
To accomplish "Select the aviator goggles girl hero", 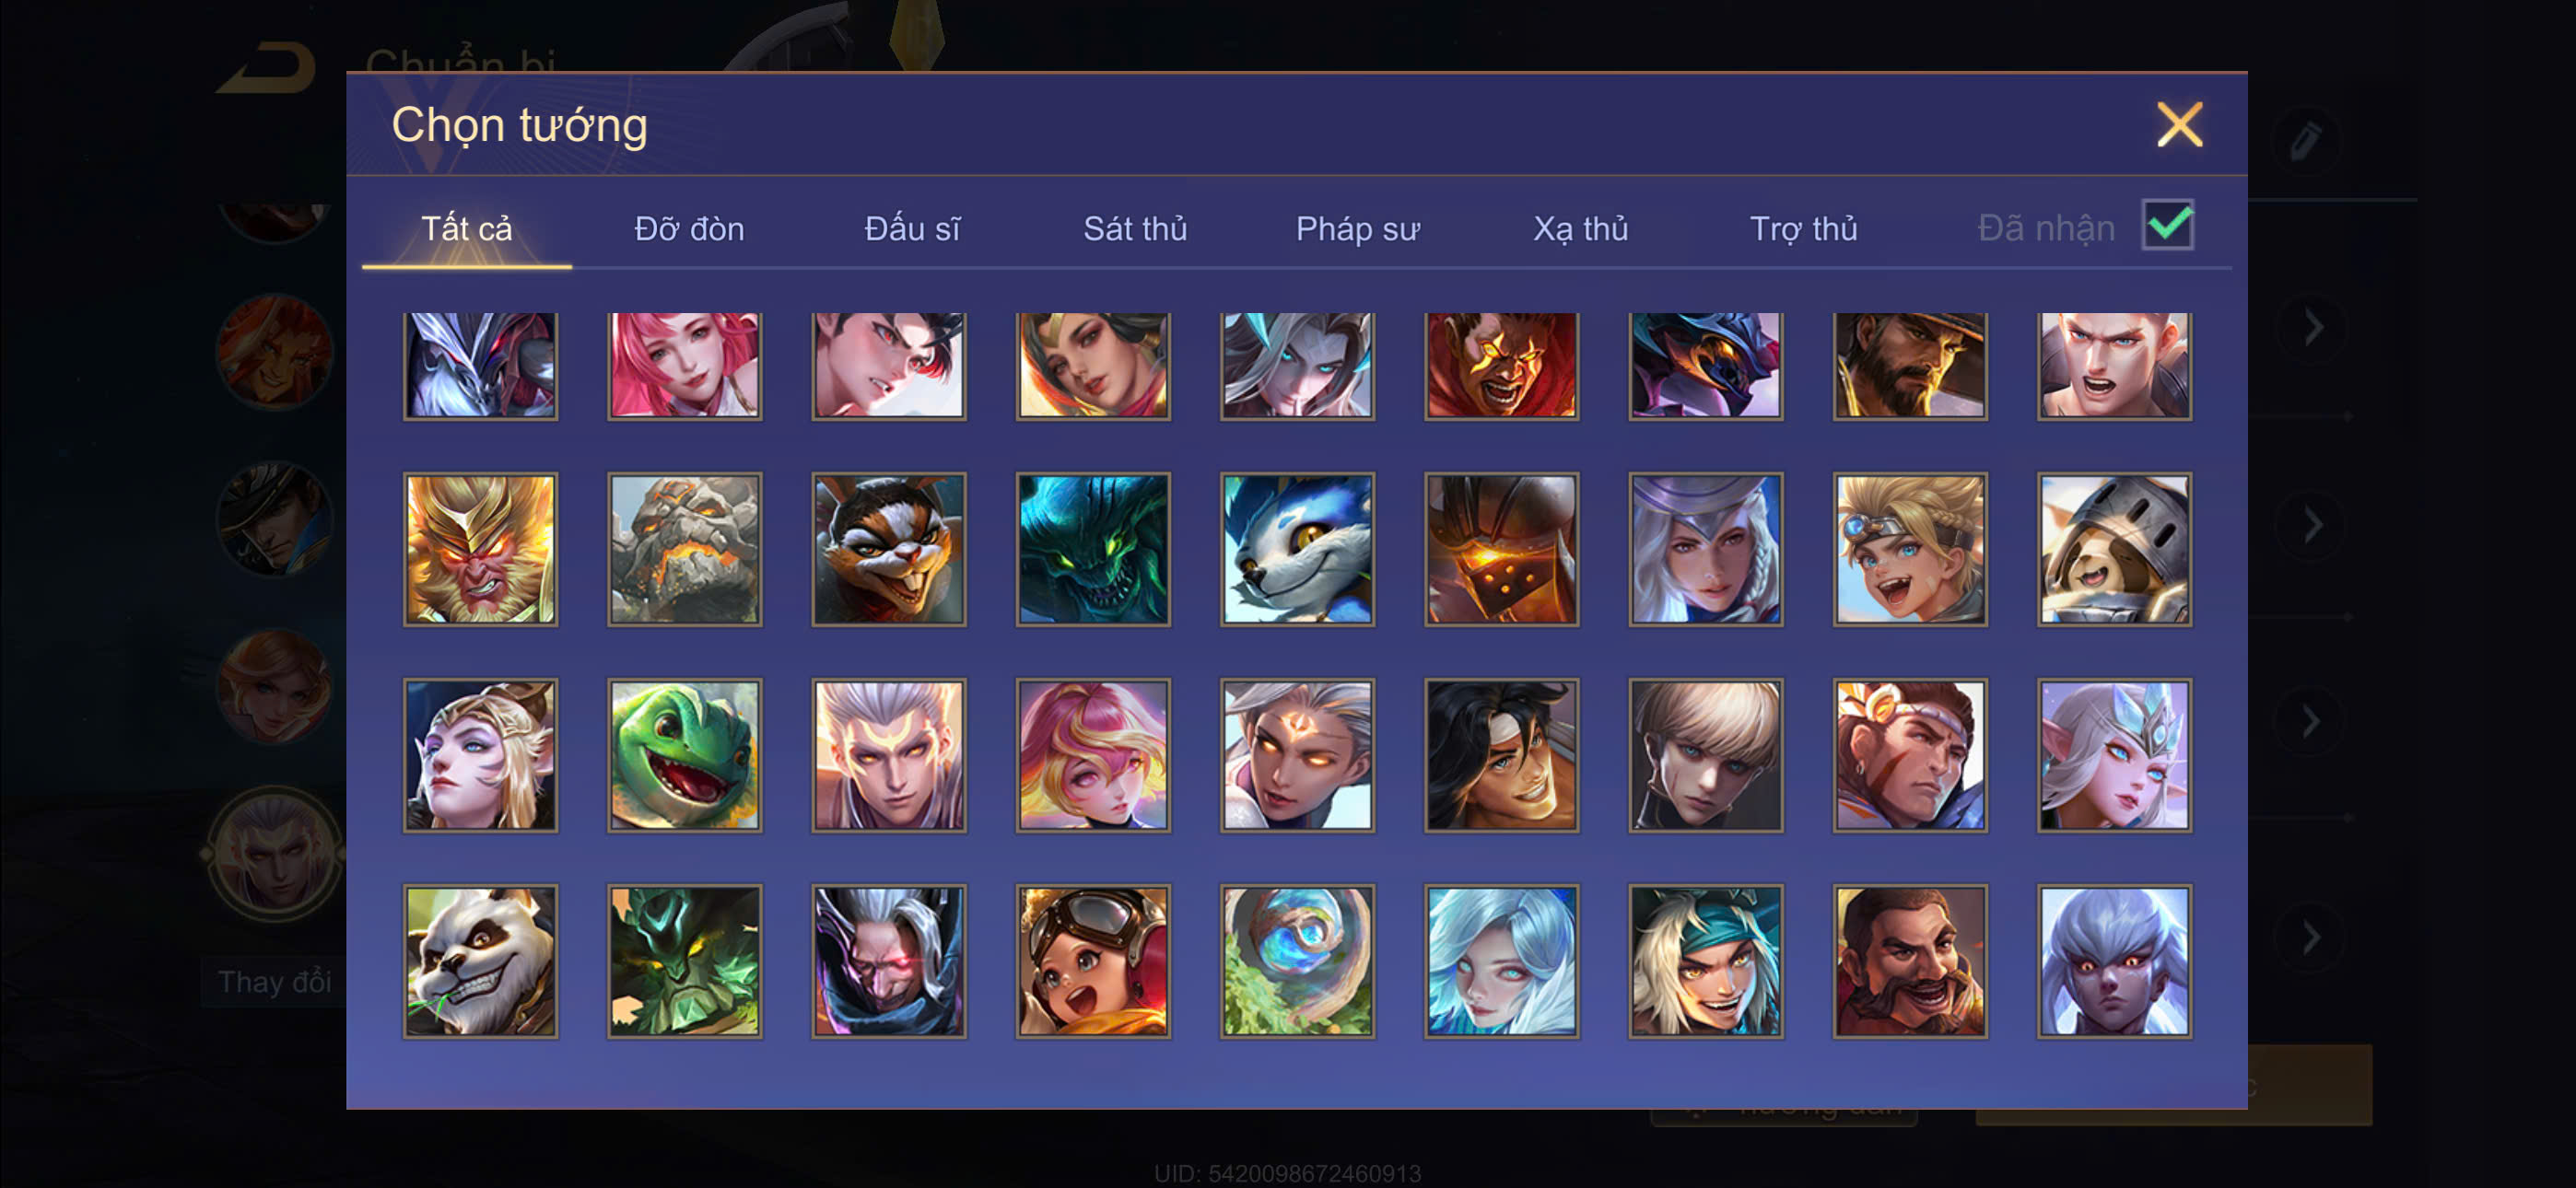I will pos(1093,961).
